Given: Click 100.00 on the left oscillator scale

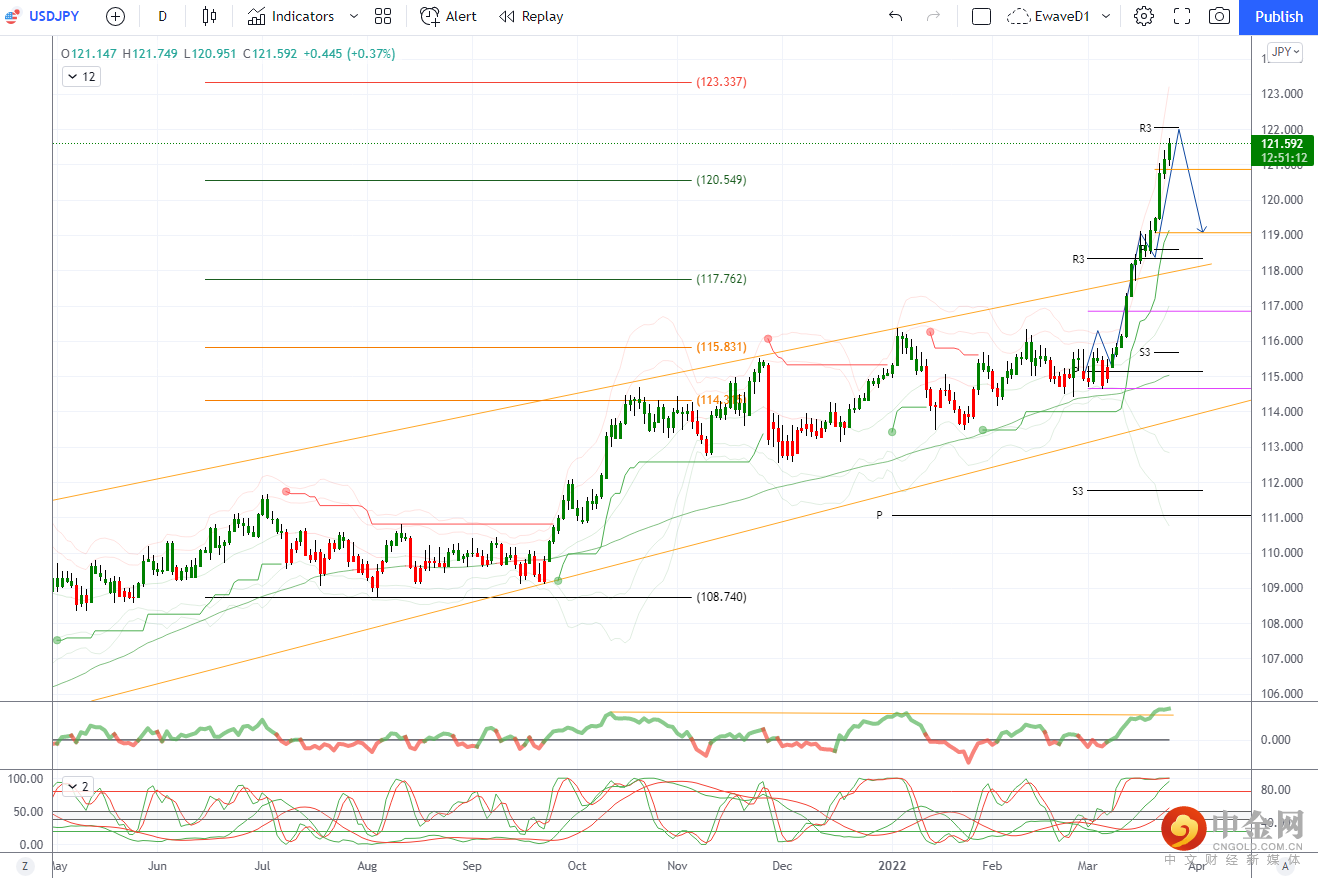Looking at the screenshot, I should (x=24, y=779).
